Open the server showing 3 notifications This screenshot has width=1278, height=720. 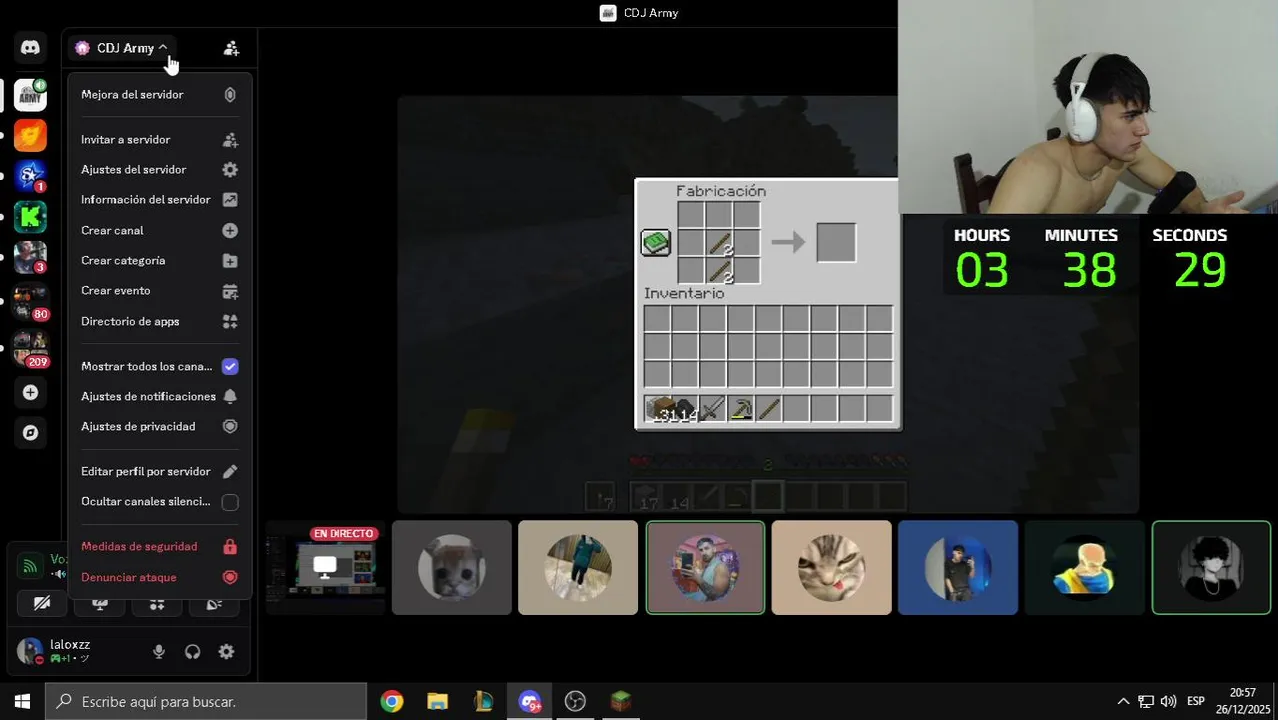point(30,257)
